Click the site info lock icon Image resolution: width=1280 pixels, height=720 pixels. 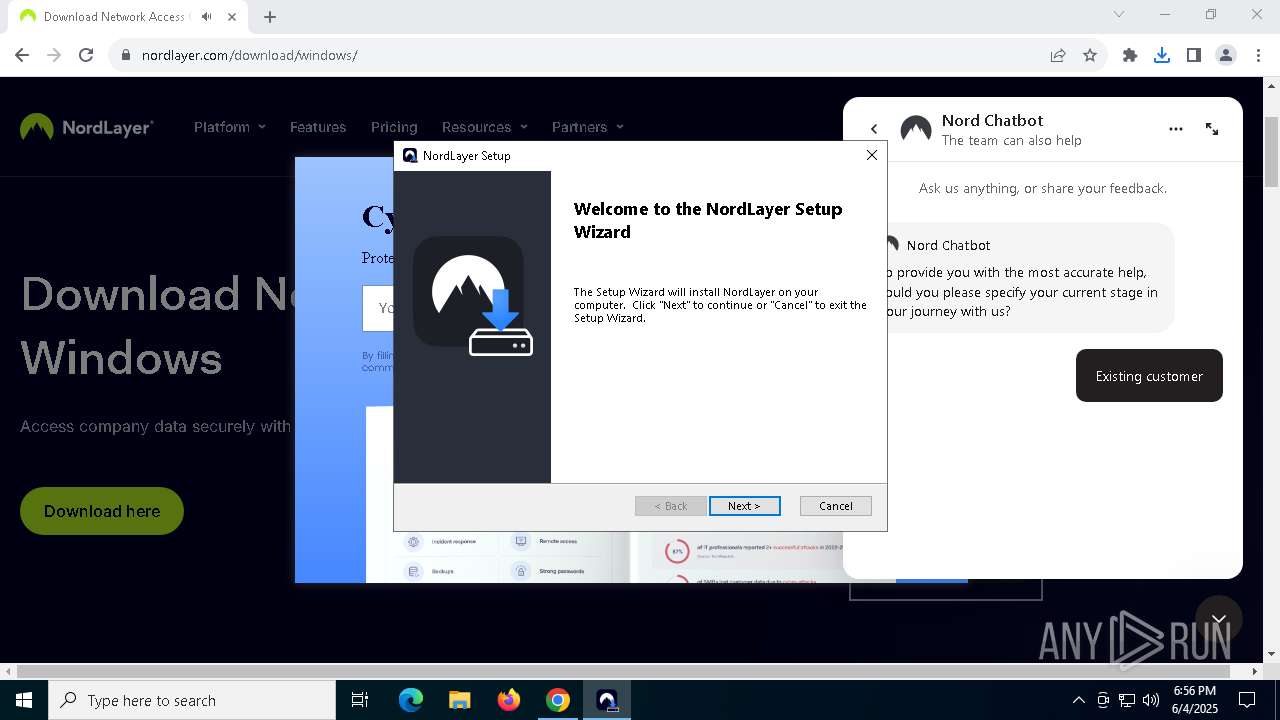click(126, 55)
